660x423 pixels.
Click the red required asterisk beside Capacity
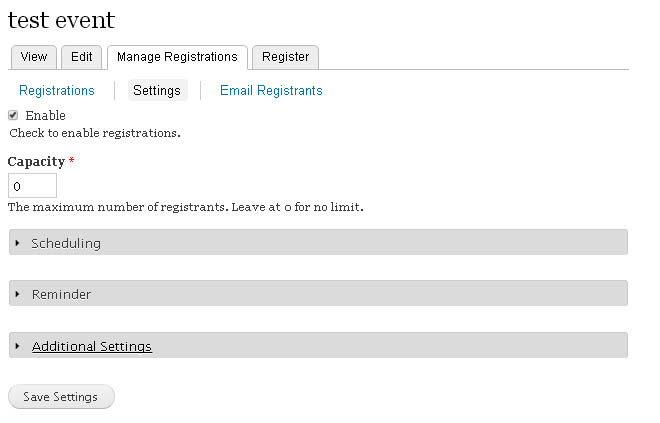pyautogui.click(x=72, y=160)
